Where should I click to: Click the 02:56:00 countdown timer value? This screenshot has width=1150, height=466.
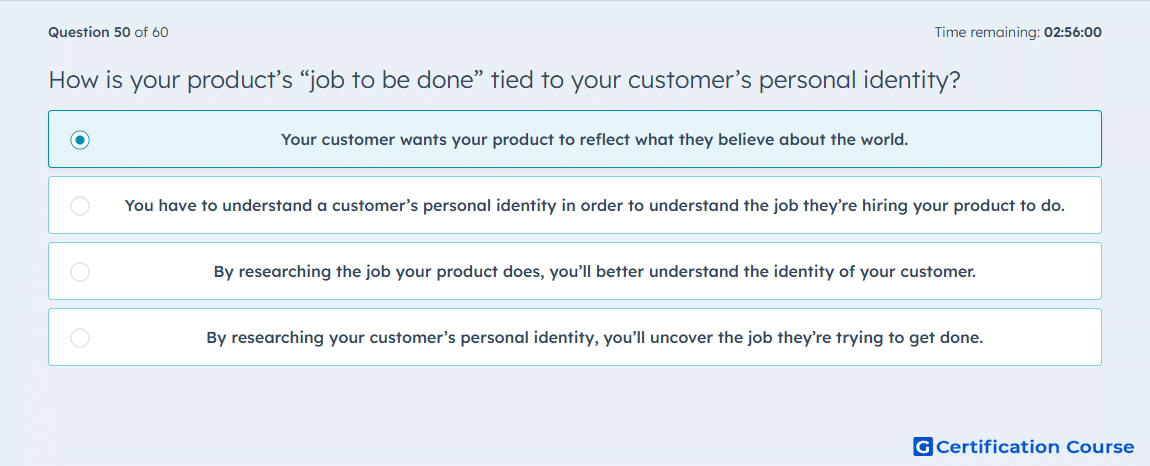(1073, 32)
